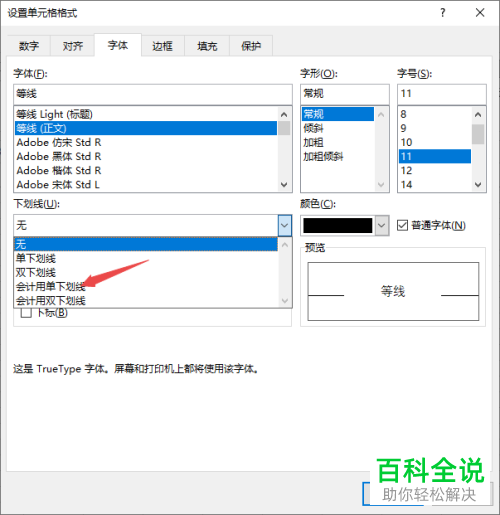
Task: Choose font Adobe 仿宋 Std R
Action: pos(146,142)
